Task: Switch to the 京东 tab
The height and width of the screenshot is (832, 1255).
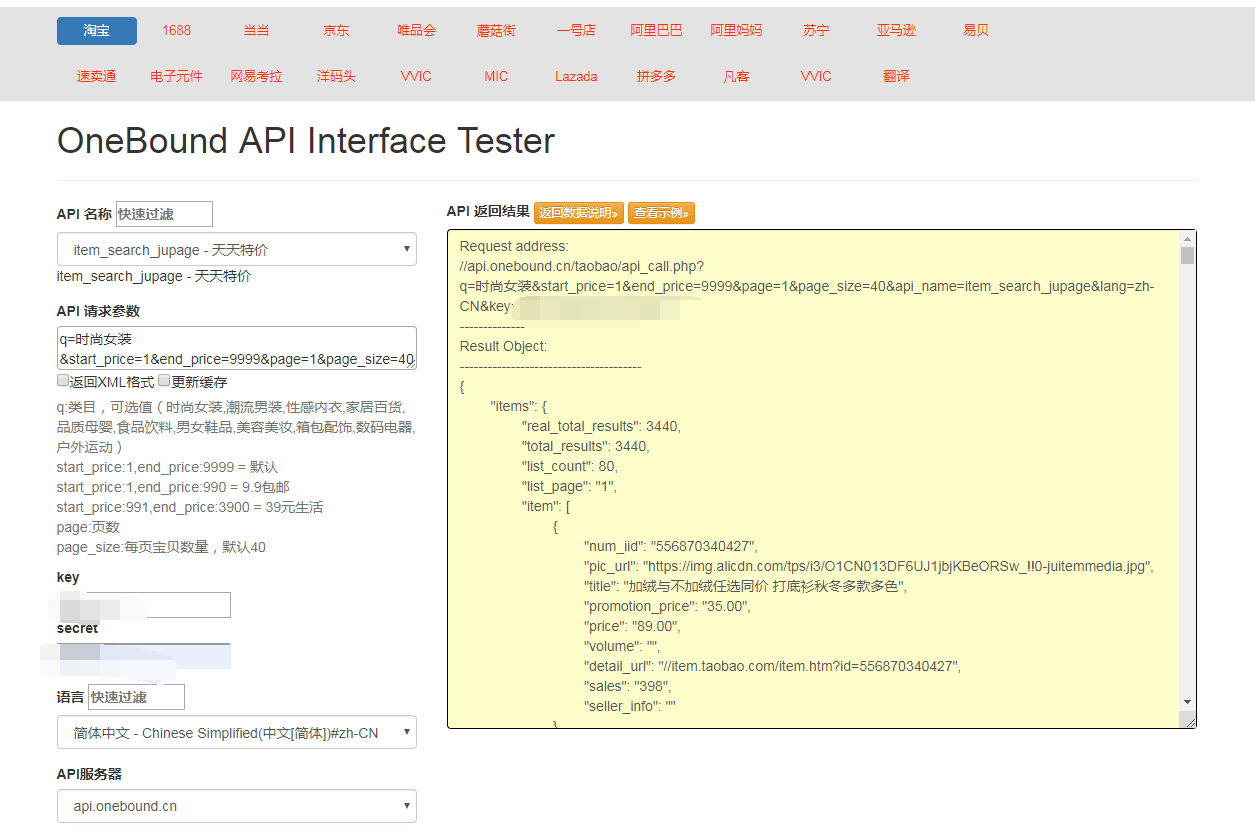Action: (x=337, y=30)
